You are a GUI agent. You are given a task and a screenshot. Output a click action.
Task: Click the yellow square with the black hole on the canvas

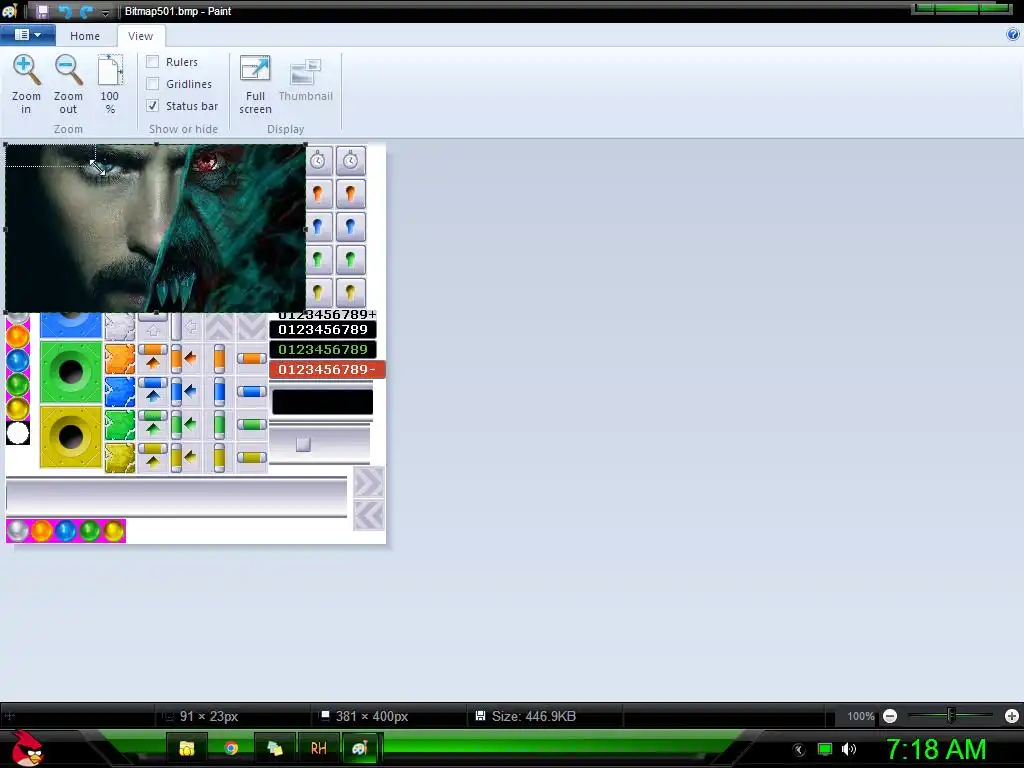pyautogui.click(x=71, y=438)
